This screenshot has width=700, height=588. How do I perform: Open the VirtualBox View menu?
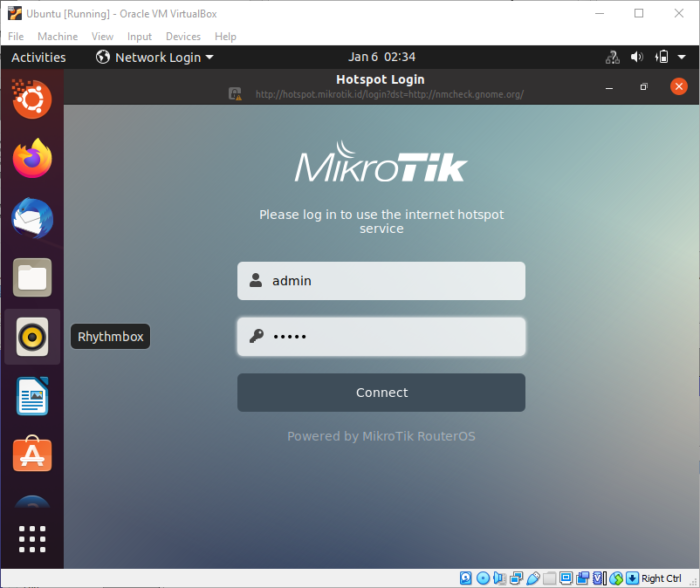point(102,36)
